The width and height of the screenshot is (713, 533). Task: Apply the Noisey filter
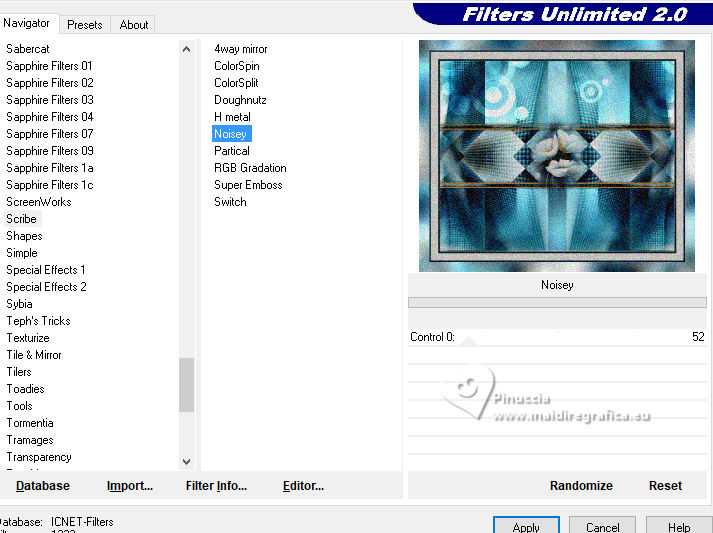tap(526, 526)
